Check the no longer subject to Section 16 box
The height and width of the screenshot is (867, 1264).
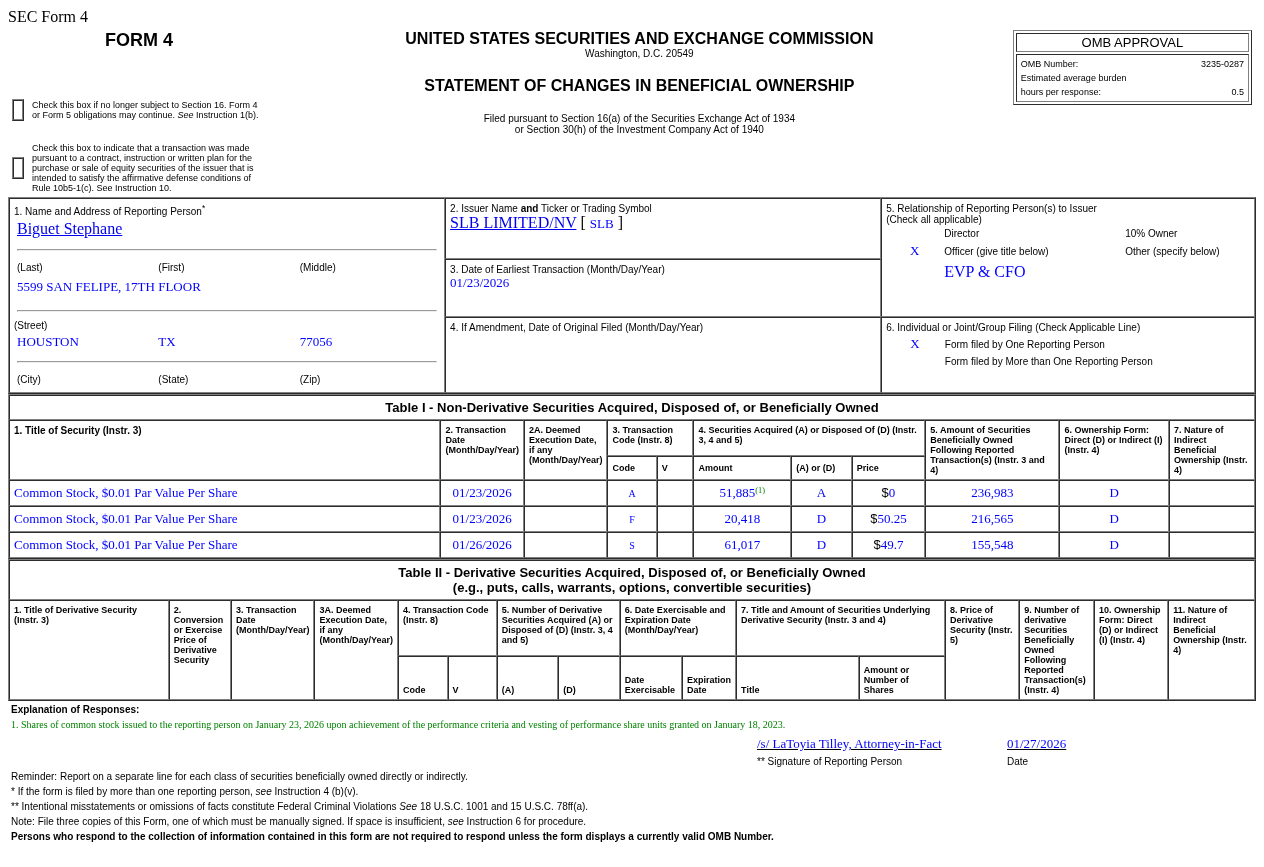[x=18, y=110]
